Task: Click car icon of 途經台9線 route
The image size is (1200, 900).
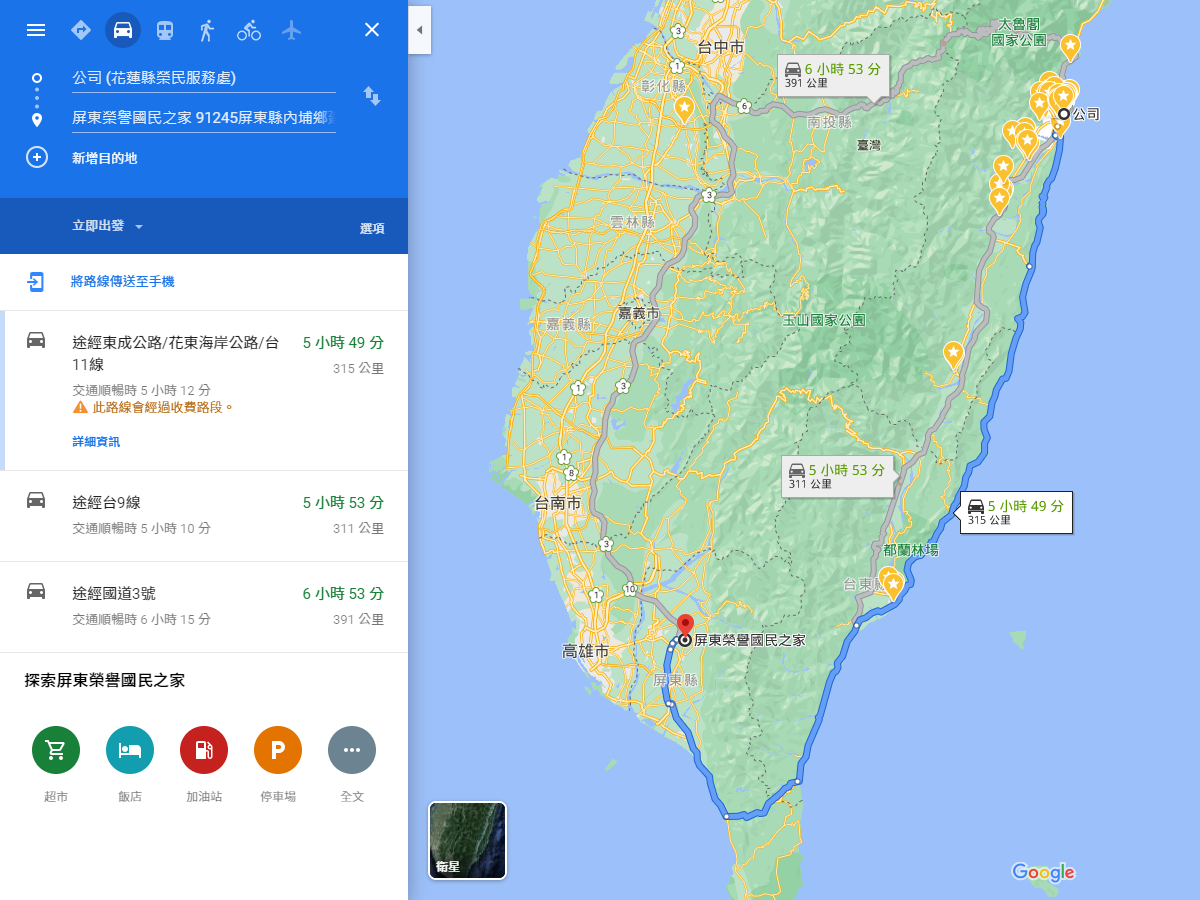Action: click(36, 500)
